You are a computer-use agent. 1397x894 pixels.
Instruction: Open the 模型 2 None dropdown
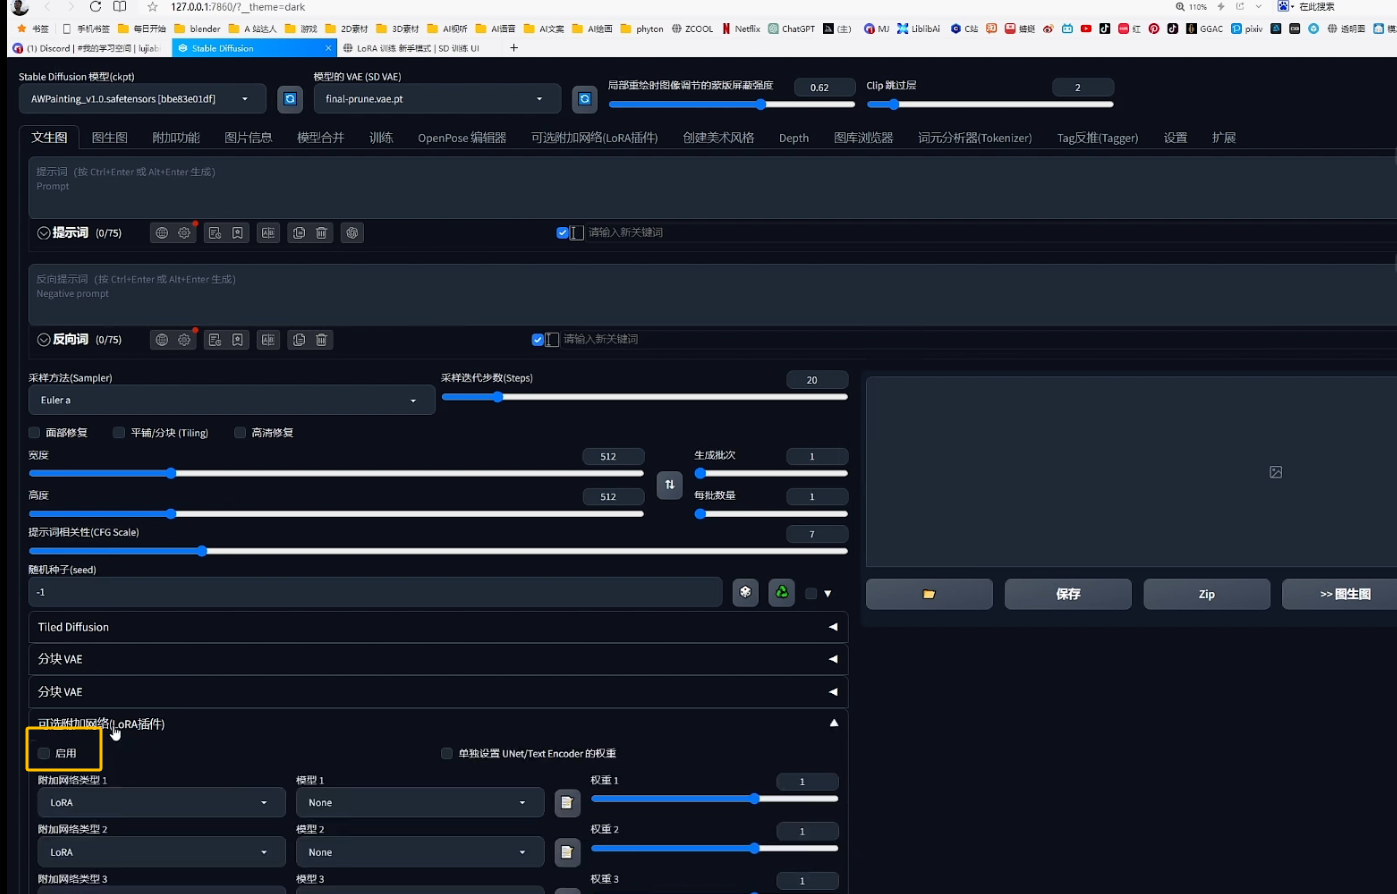420,852
